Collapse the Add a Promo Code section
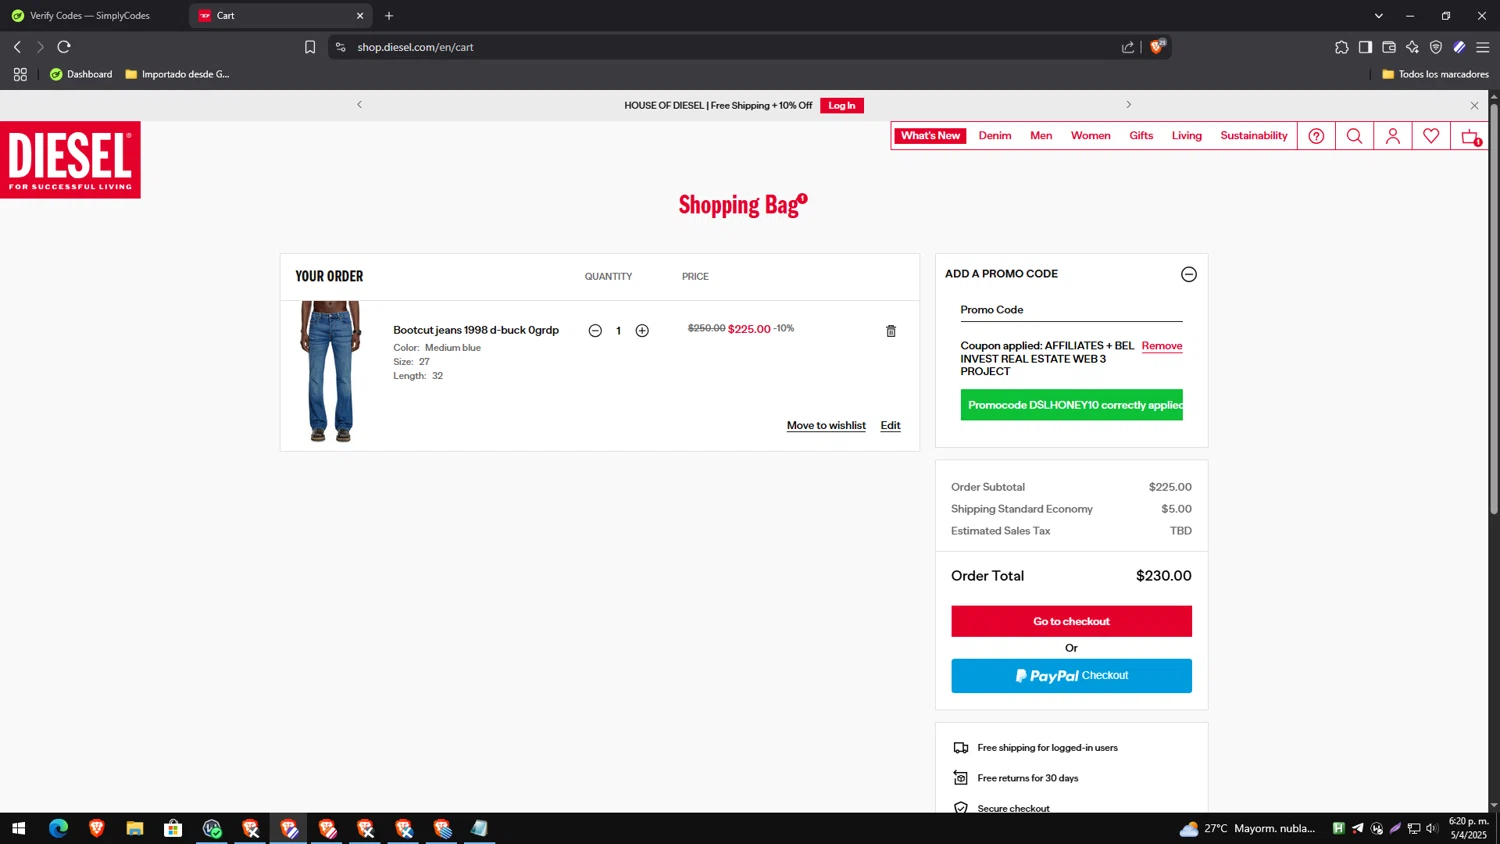 tap(1189, 274)
